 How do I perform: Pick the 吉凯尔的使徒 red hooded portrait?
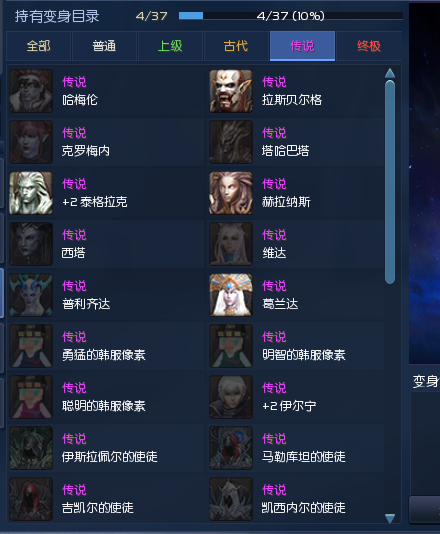coord(31,499)
